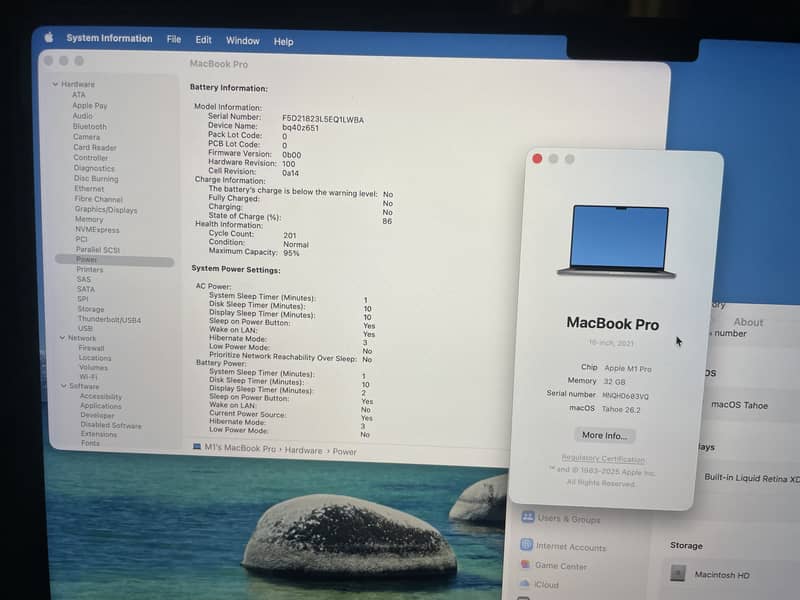Click the computer icon in path bar

click(196, 449)
